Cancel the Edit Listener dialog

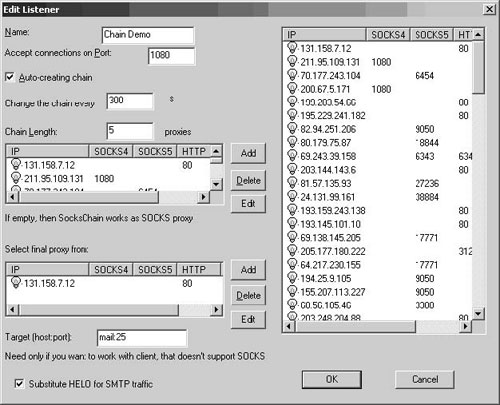click(425, 379)
